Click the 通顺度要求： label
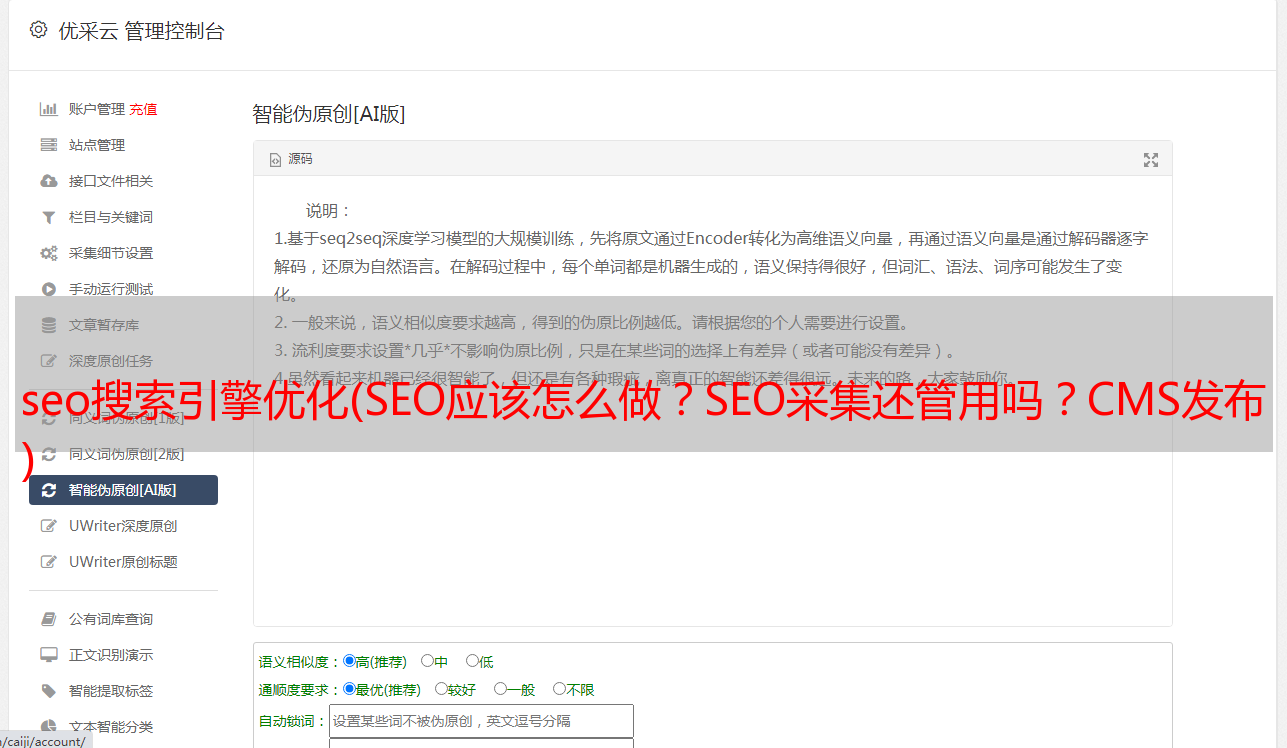Image resolution: width=1287 pixels, height=748 pixels. point(300,690)
